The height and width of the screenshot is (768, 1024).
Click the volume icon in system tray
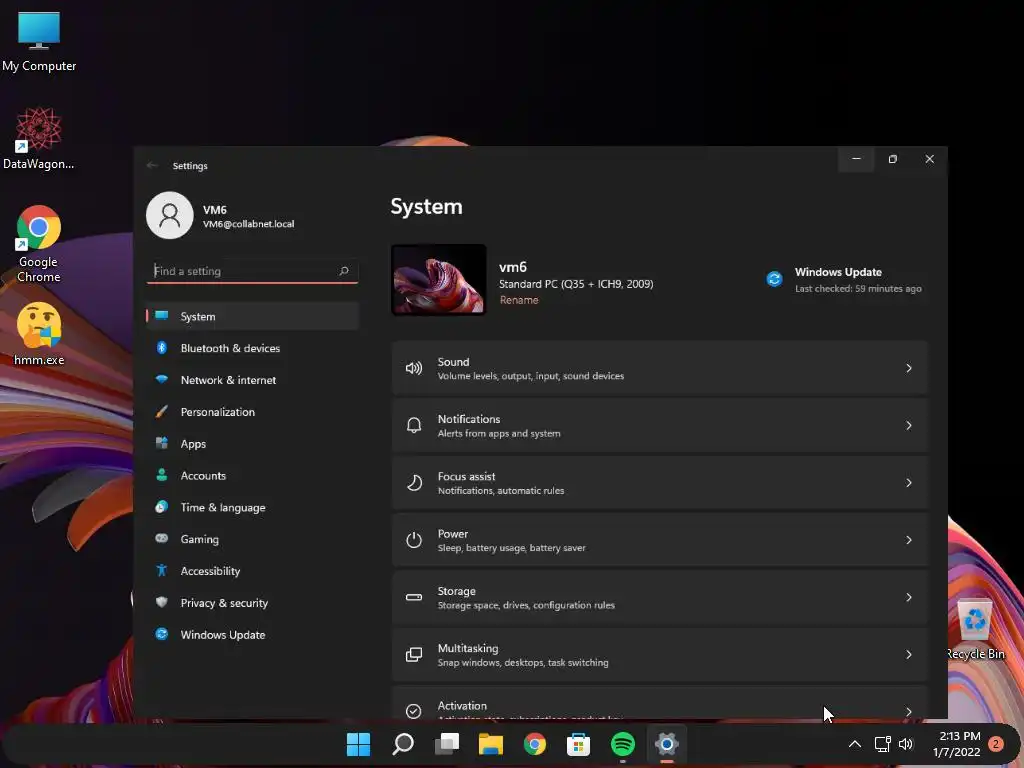pos(906,744)
